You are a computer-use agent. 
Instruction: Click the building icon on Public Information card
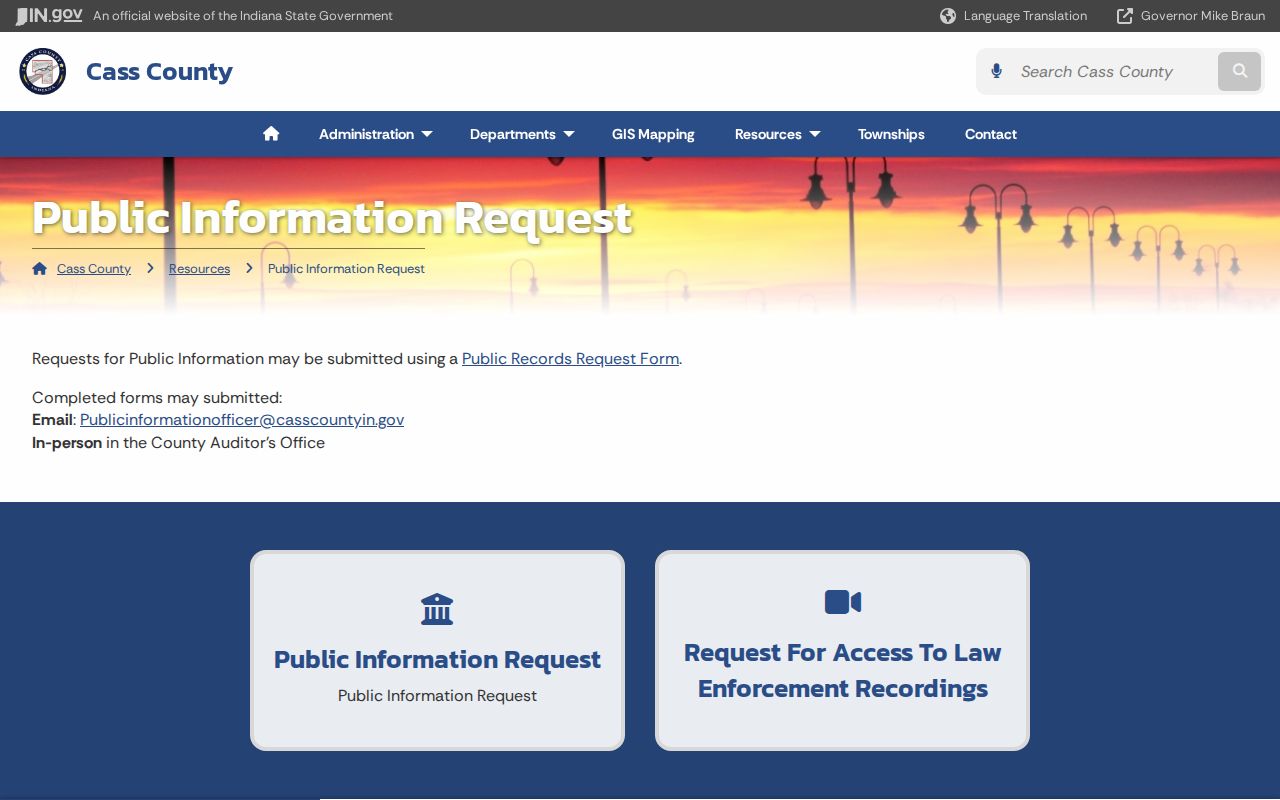[437, 609]
